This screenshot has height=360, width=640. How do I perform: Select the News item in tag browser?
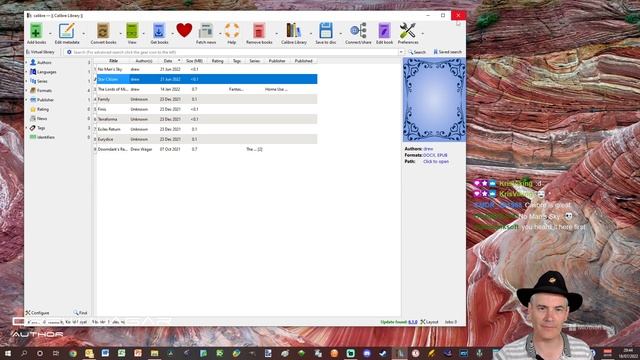click(x=42, y=119)
